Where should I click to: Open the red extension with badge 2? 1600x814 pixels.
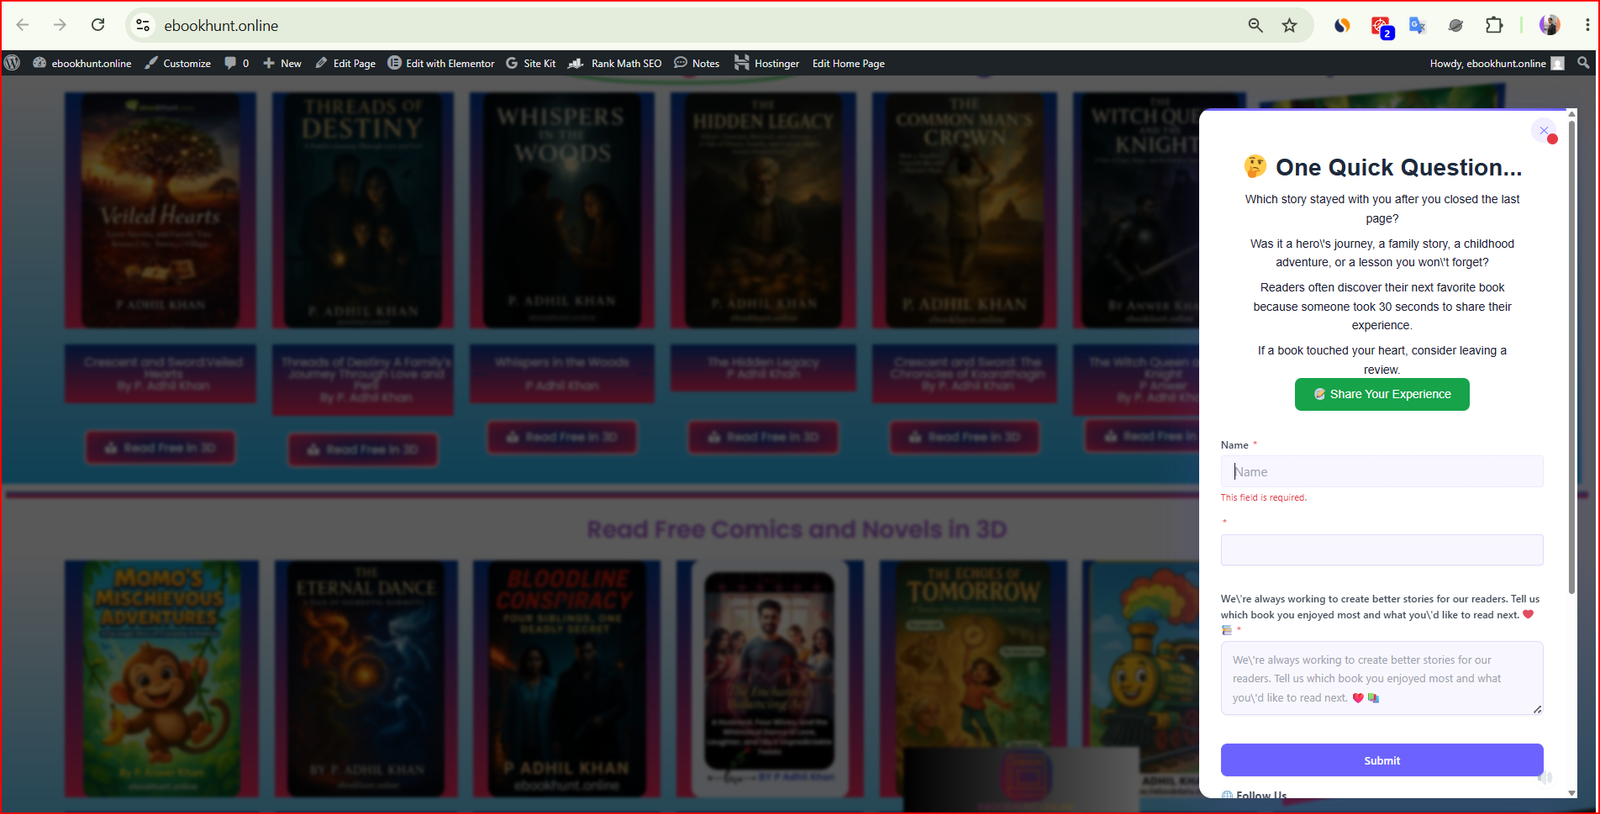click(x=1381, y=27)
